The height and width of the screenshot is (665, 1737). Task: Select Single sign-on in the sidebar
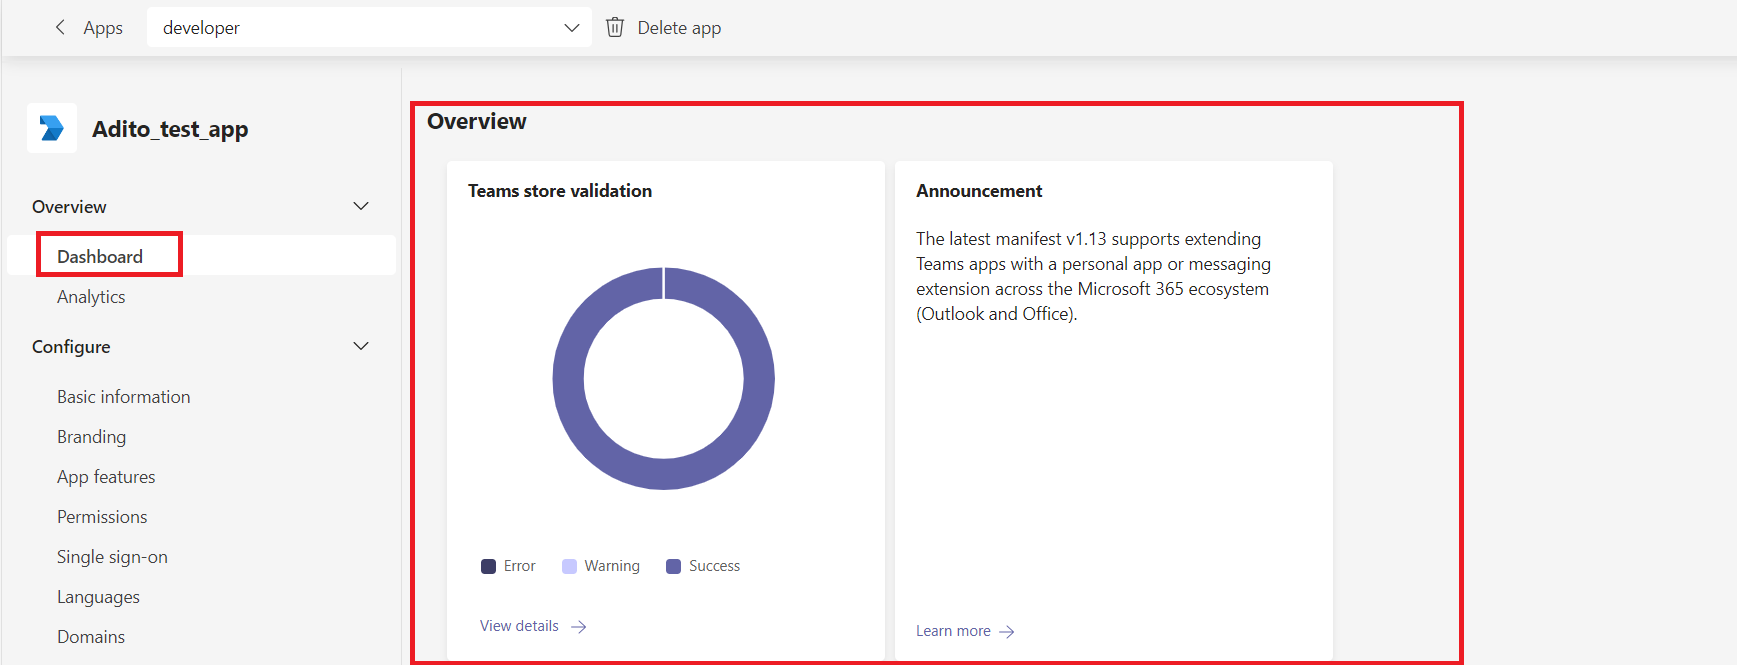(x=112, y=557)
